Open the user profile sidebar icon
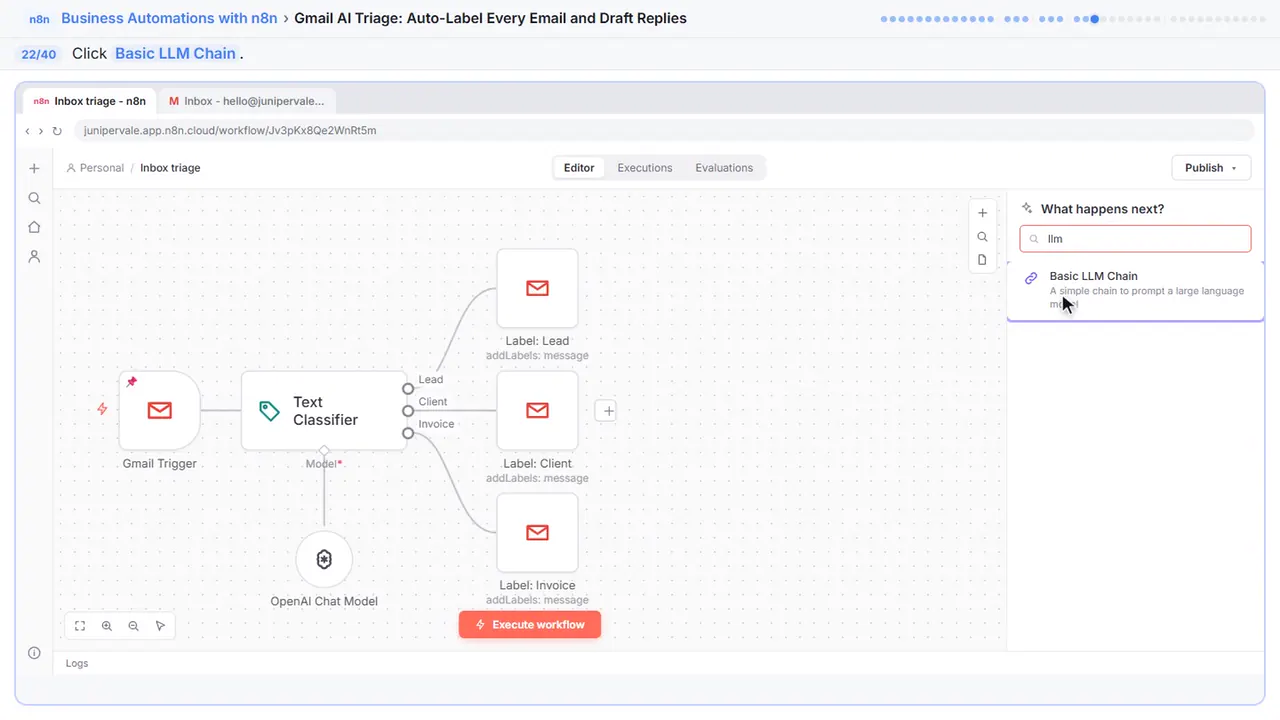 pos(34,256)
